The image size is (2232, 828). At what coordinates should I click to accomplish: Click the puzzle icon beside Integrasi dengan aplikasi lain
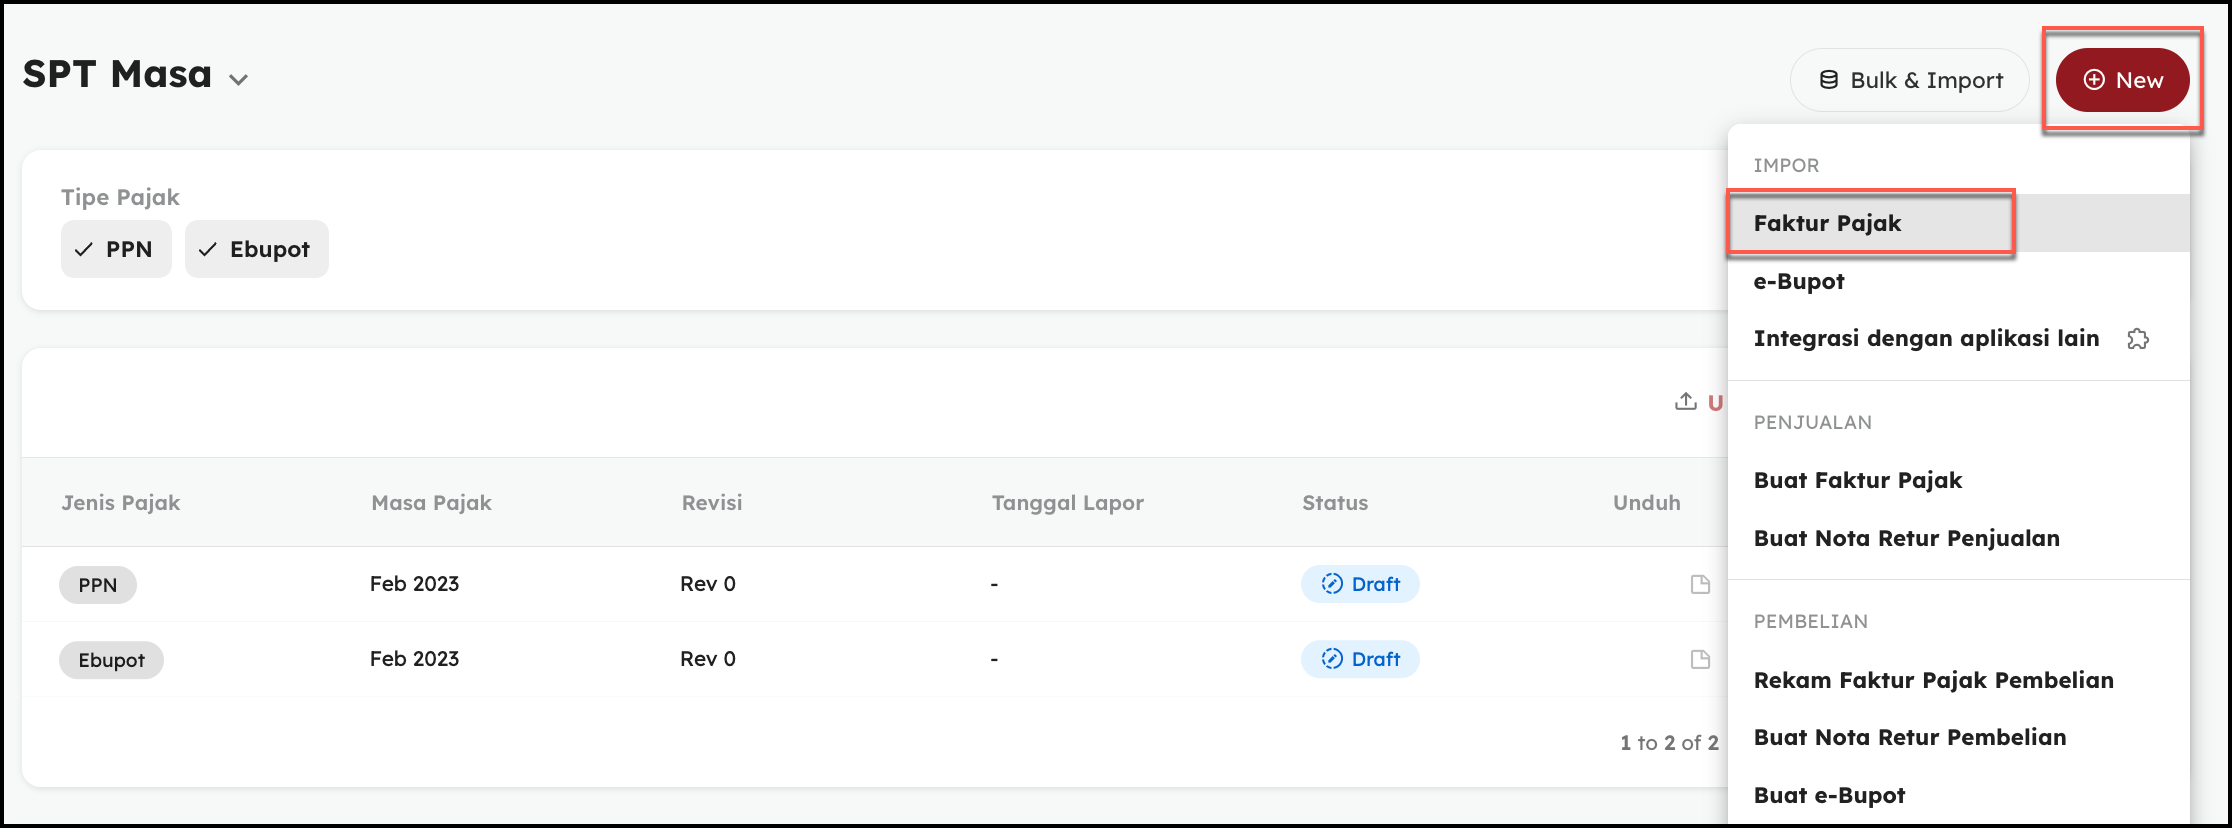(x=2138, y=339)
